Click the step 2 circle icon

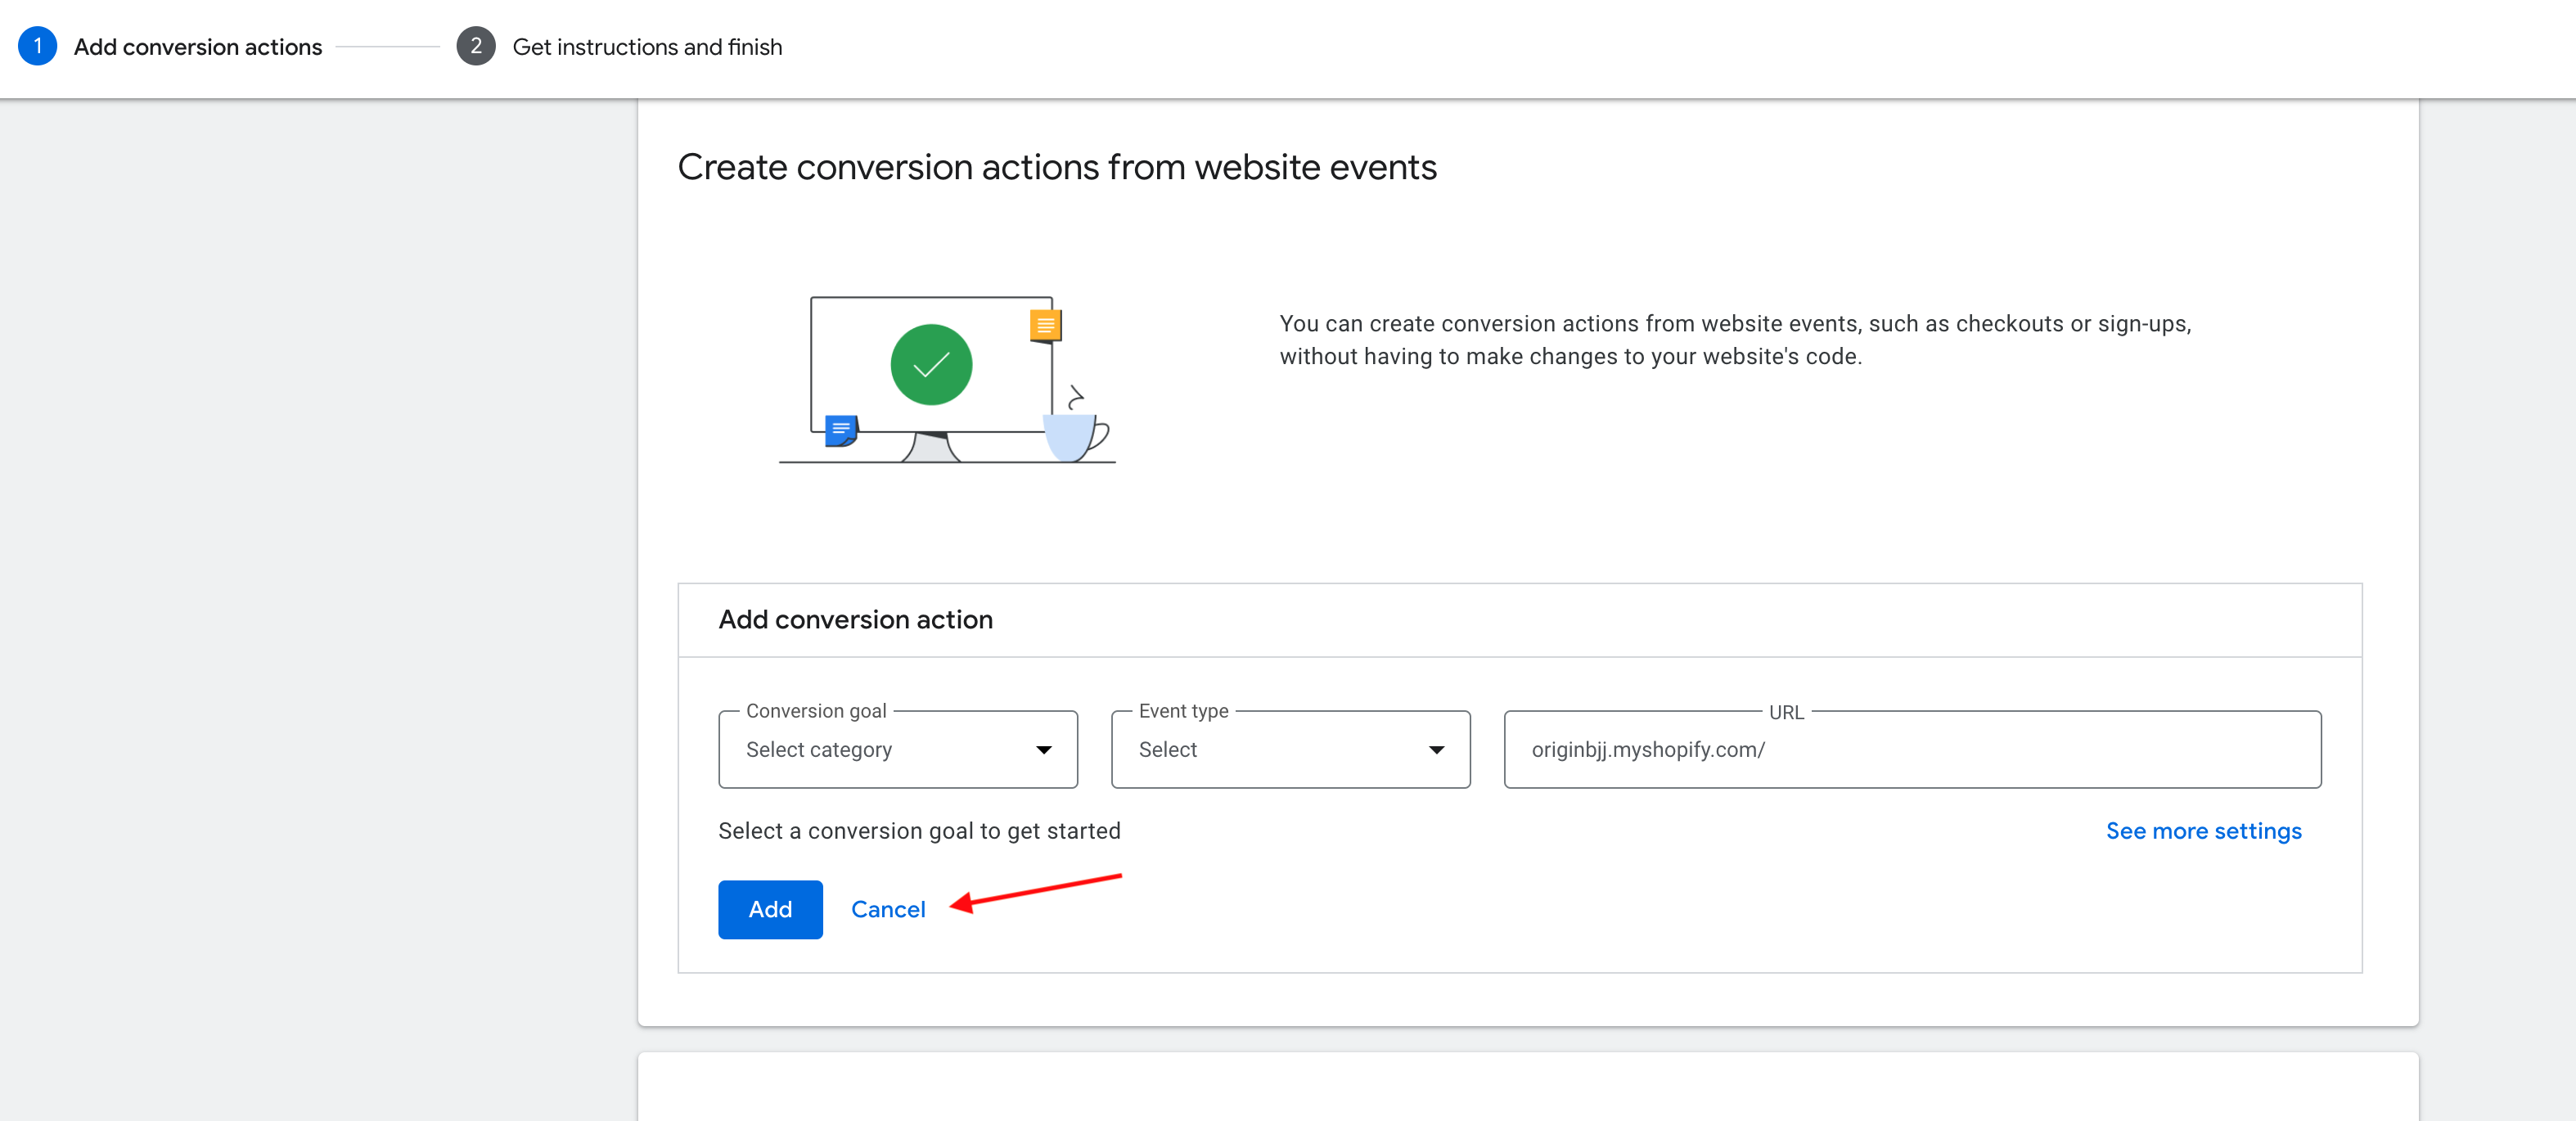pos(475,46)
